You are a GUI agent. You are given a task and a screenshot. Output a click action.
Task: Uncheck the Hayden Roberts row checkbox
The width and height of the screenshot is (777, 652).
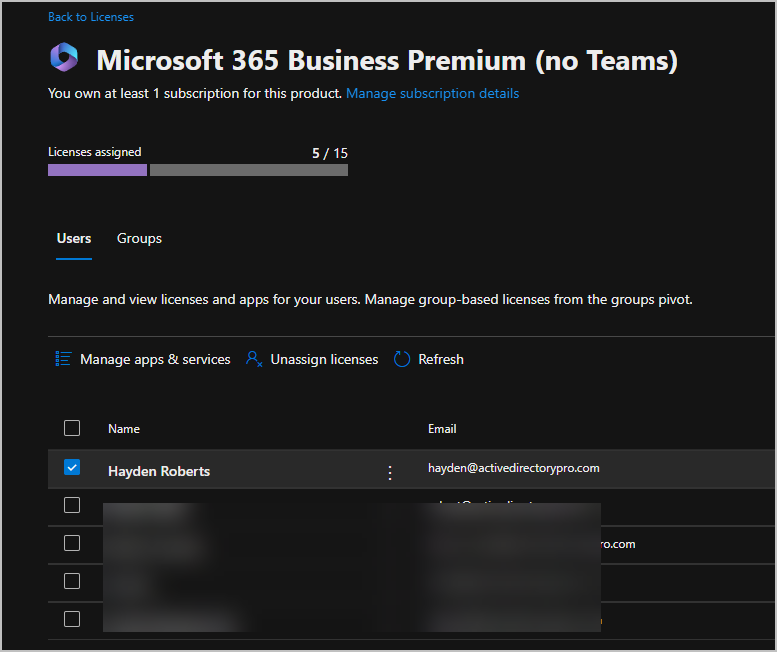point(72,467)
